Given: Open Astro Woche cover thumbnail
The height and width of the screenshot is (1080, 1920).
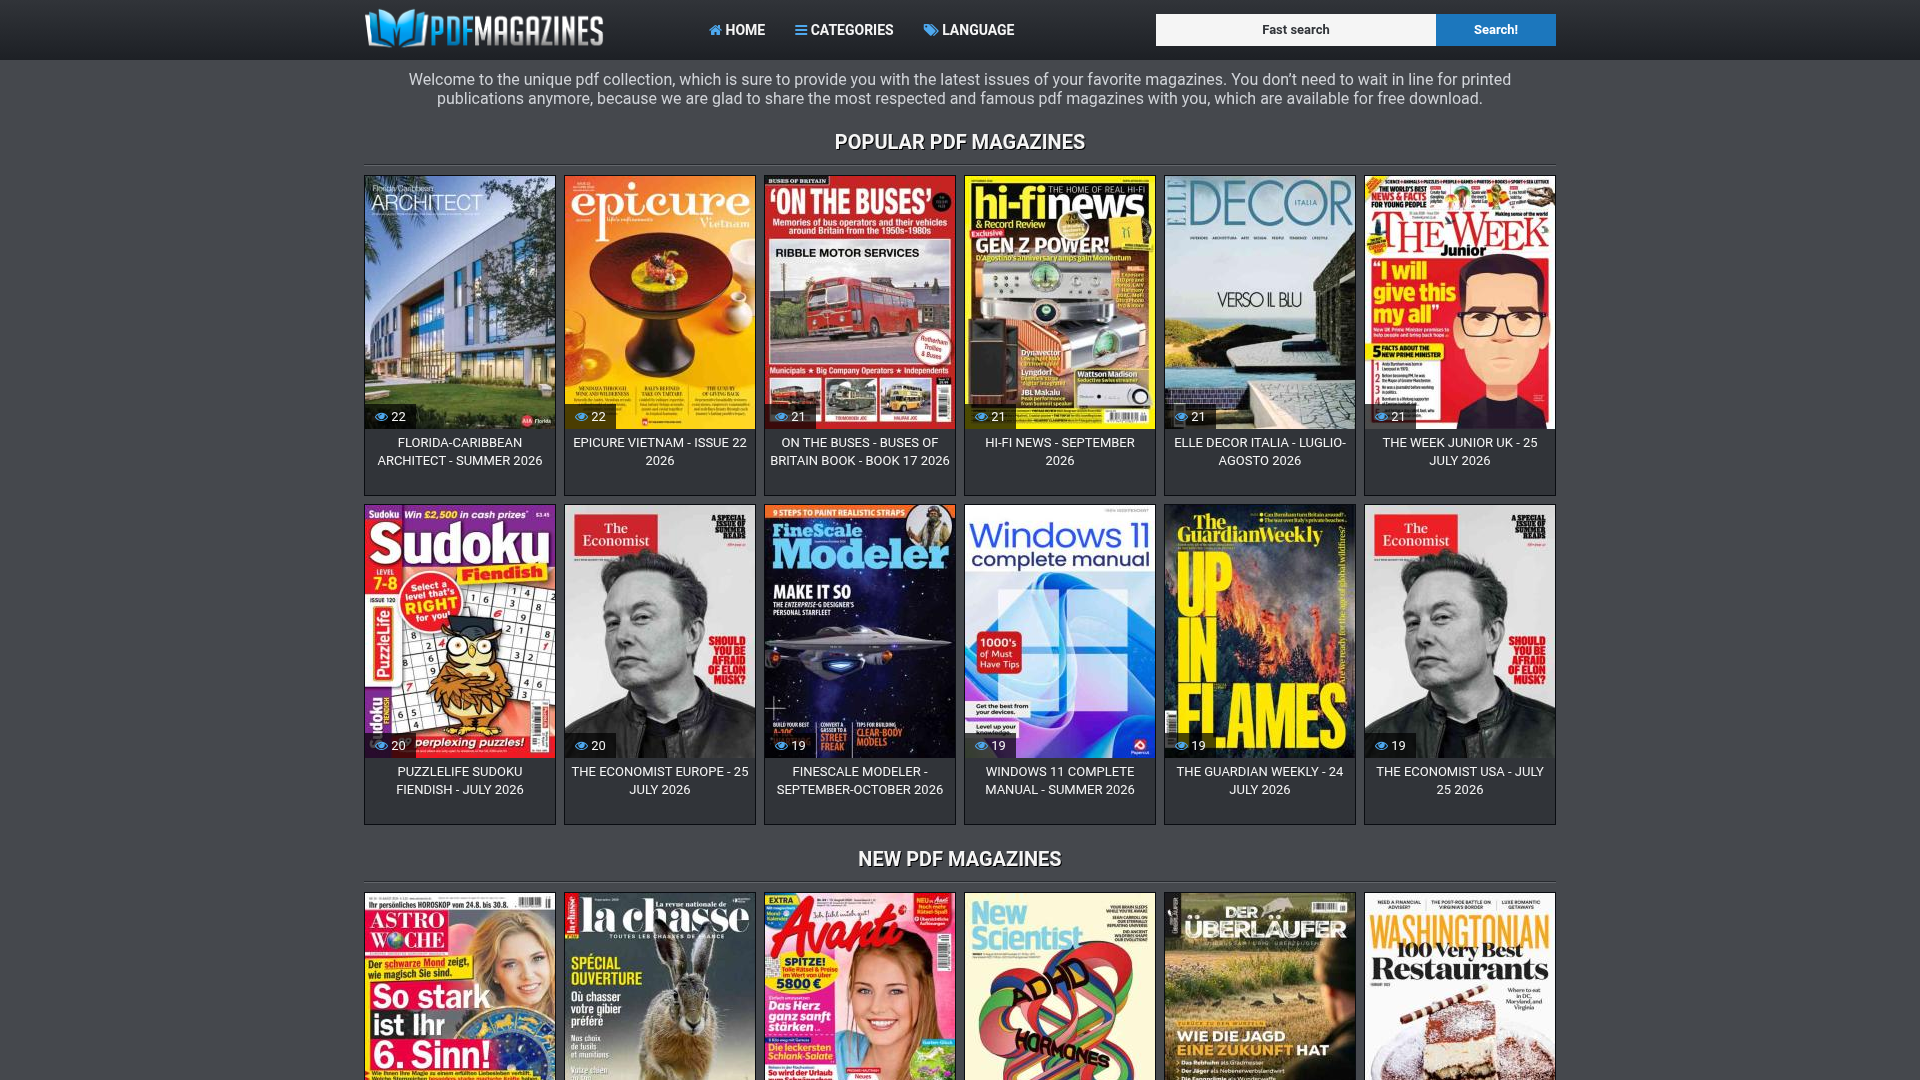Looking at the screenshot, I should 460,987.
